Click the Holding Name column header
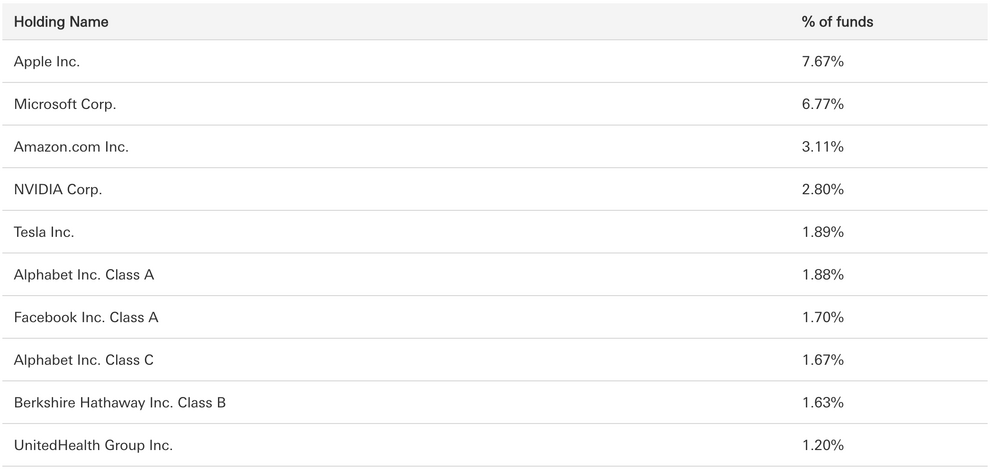This screenshot has height=469, width=990. (61, 22)
